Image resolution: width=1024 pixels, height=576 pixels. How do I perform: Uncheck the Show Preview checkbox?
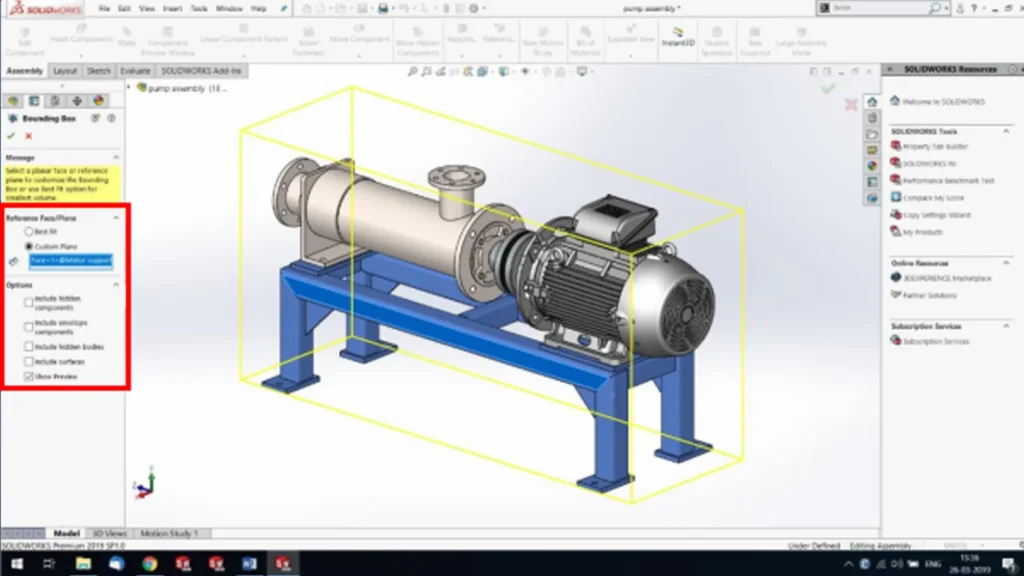pos(29,376)
